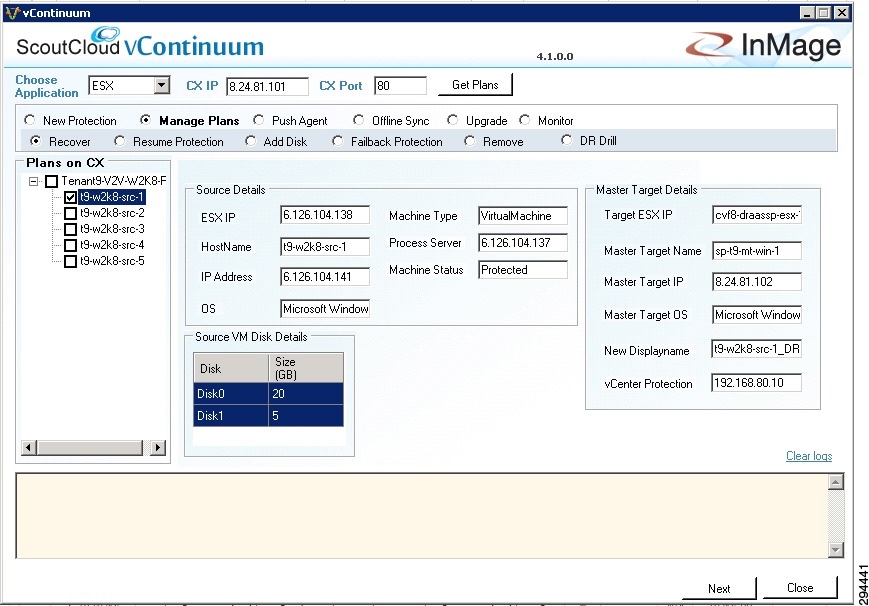Click the vCenter Protection field
869x606 pixels.
[x=756, y=383]
